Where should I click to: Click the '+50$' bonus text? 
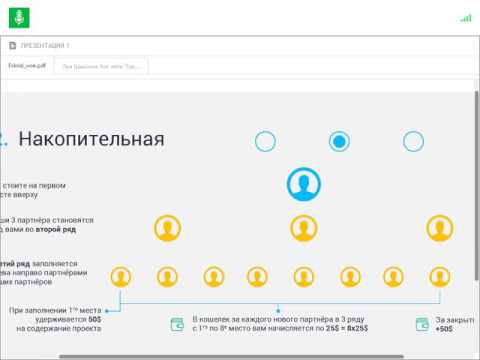point(444,329)
